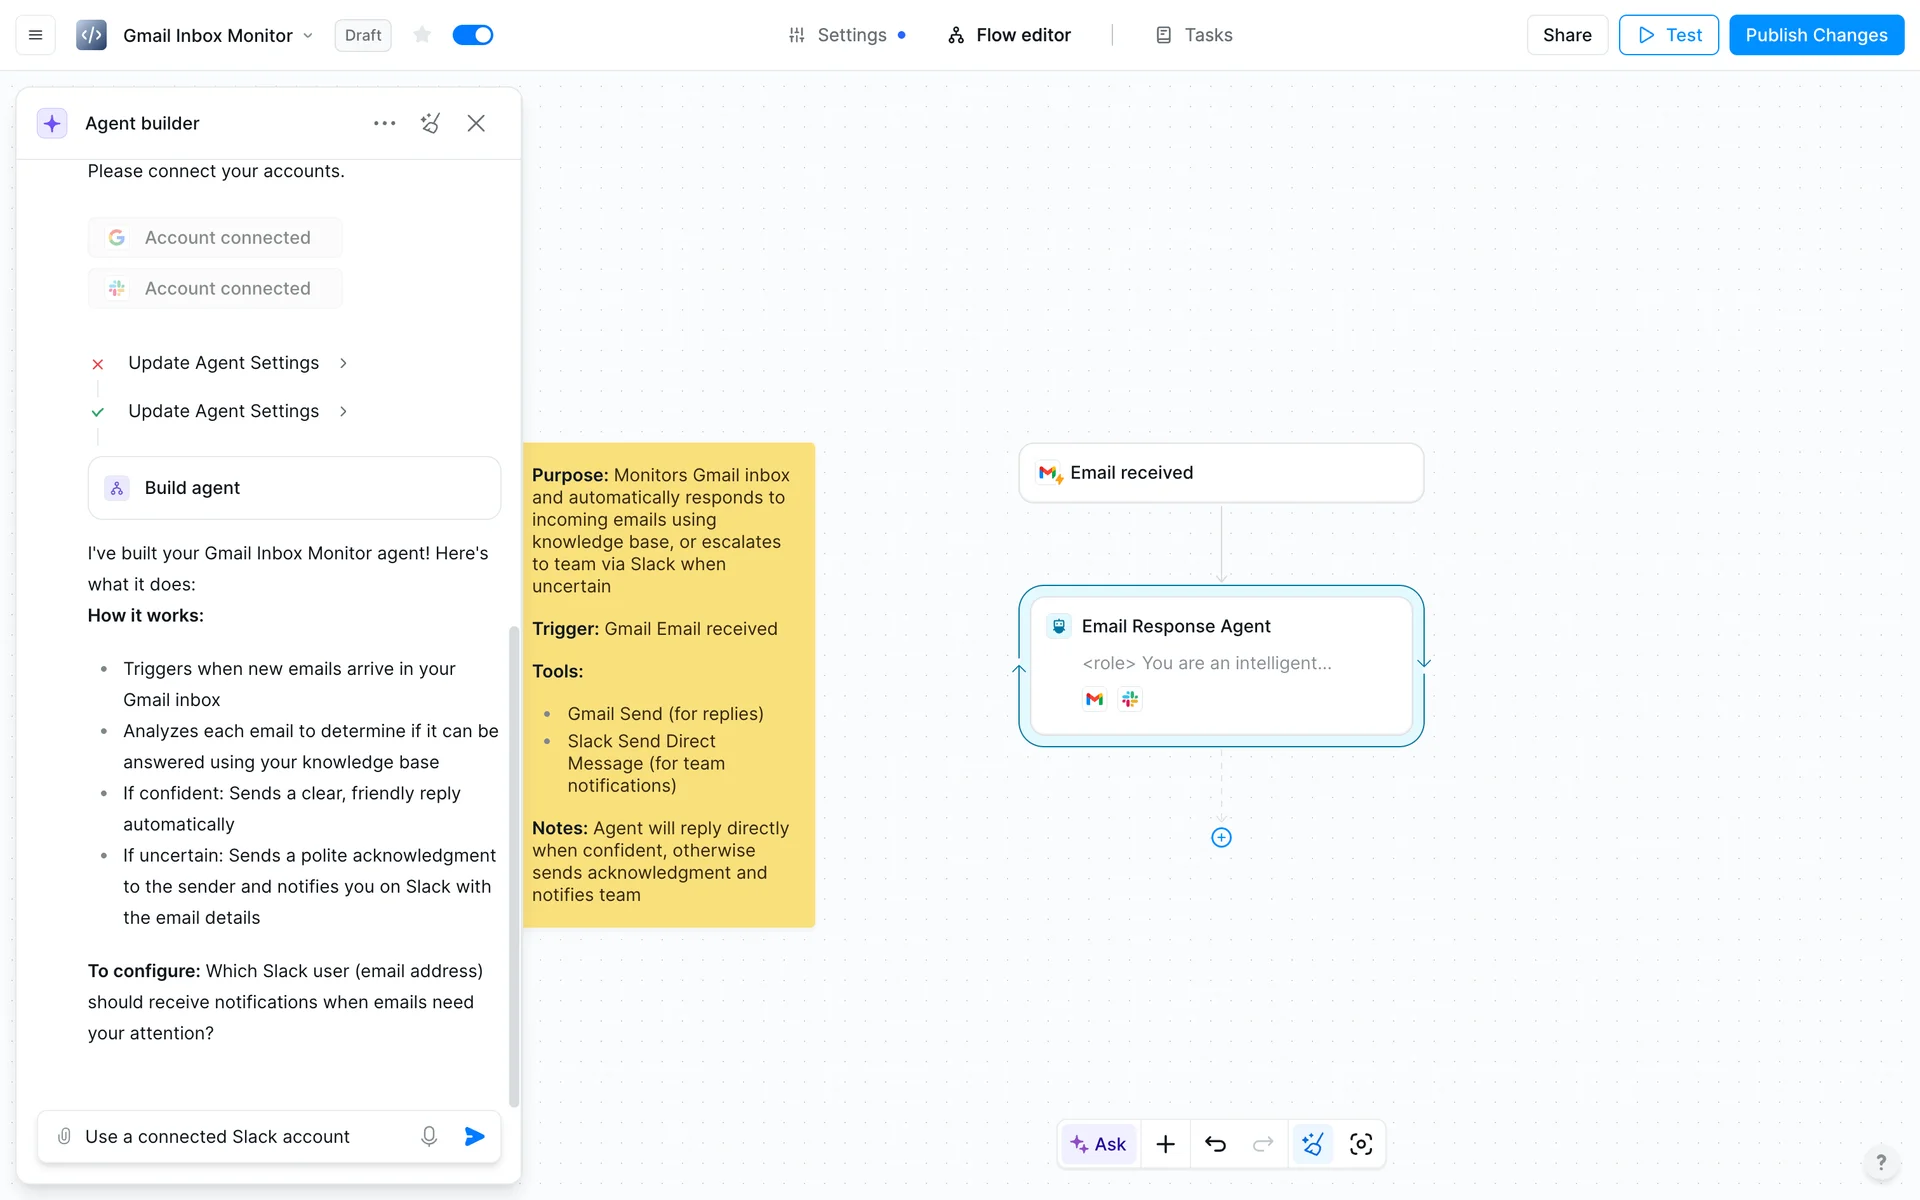This screenshot has width=1920, height=1200.
Task: Expand the successful Update Agent Settings step
Action: point(223,411)
